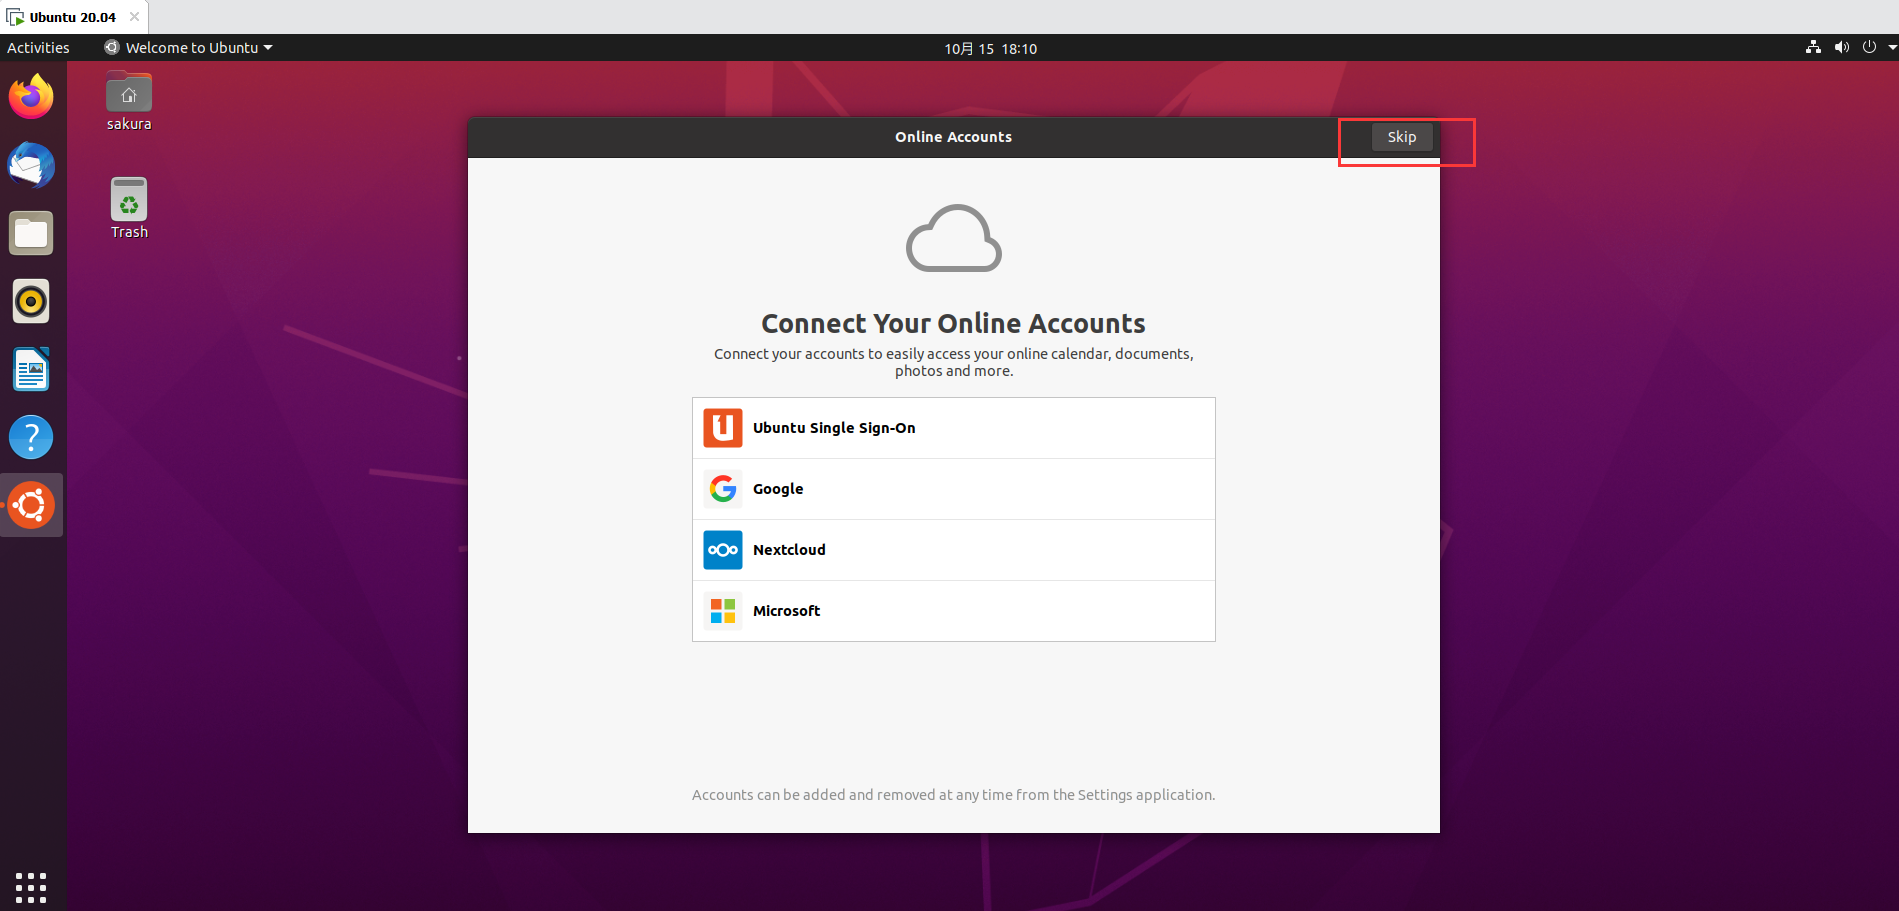Click Activities in the top bar
Viewport: 1899px width, 911px height.
click(x=38, y=48)
